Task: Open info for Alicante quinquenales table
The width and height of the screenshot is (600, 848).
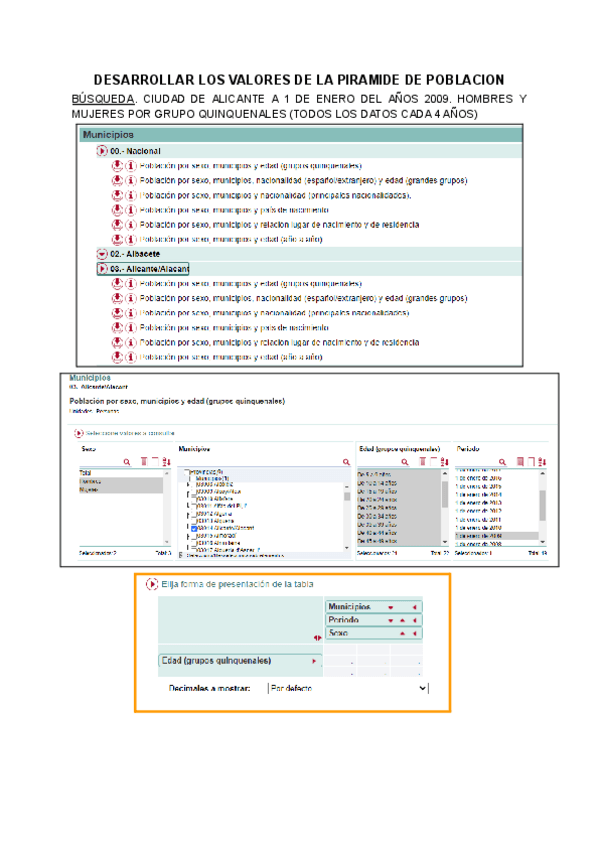Action: pos(131,283)
